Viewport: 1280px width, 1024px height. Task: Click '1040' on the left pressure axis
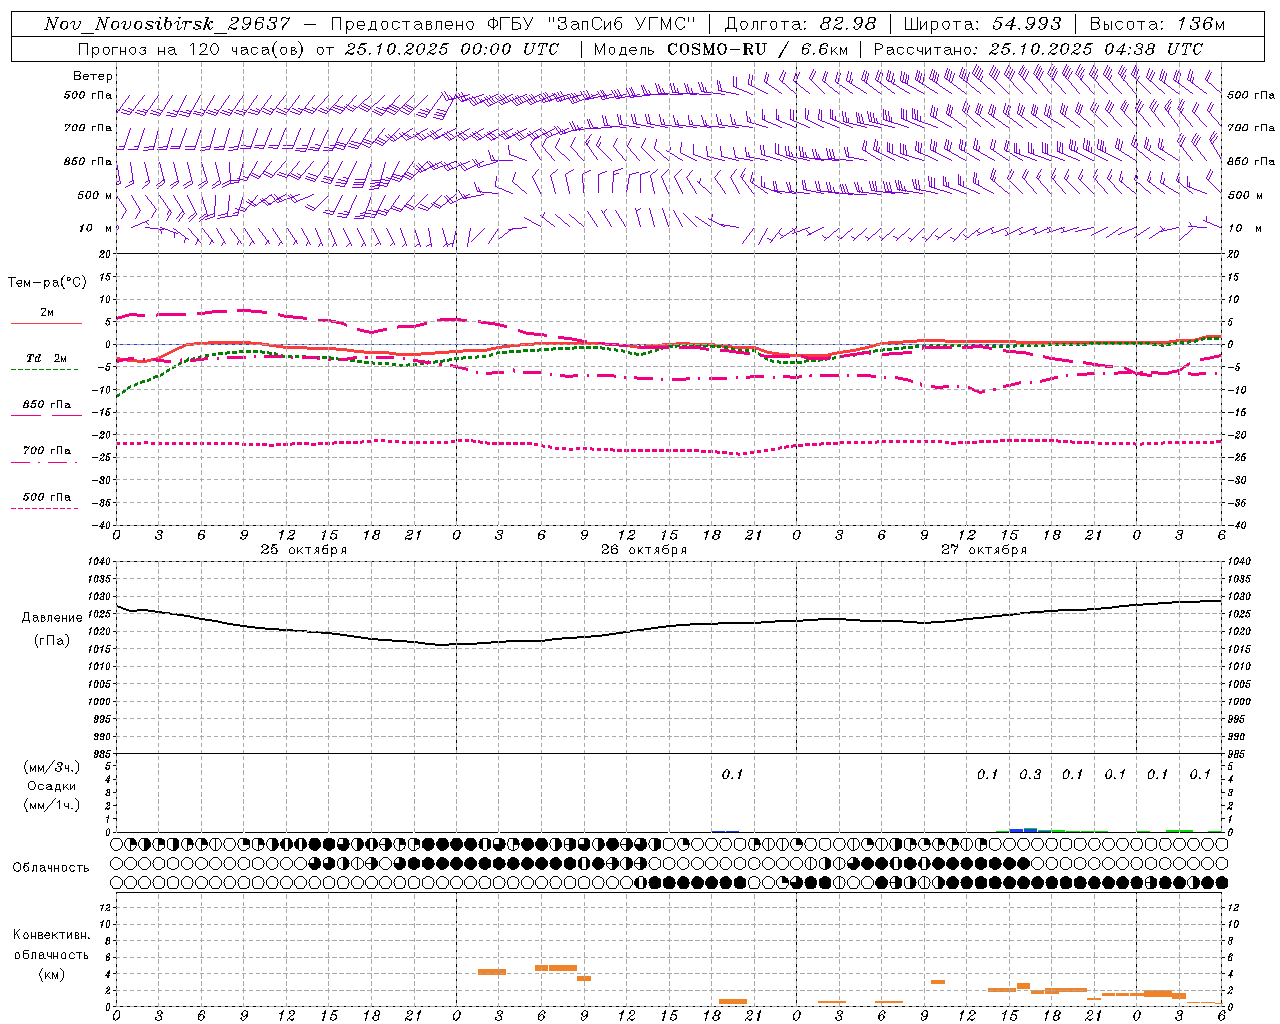coord(101,562)
